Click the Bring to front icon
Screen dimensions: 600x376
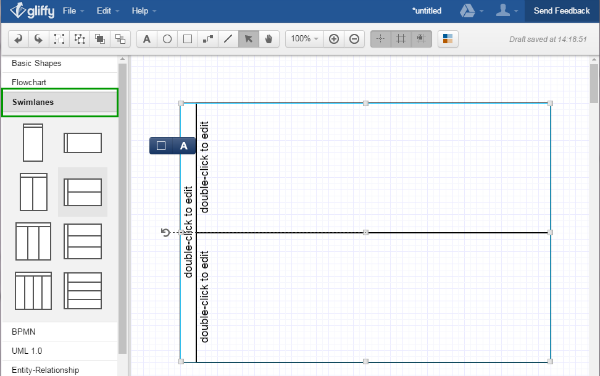pyautogui.click(x=100, y=39)
